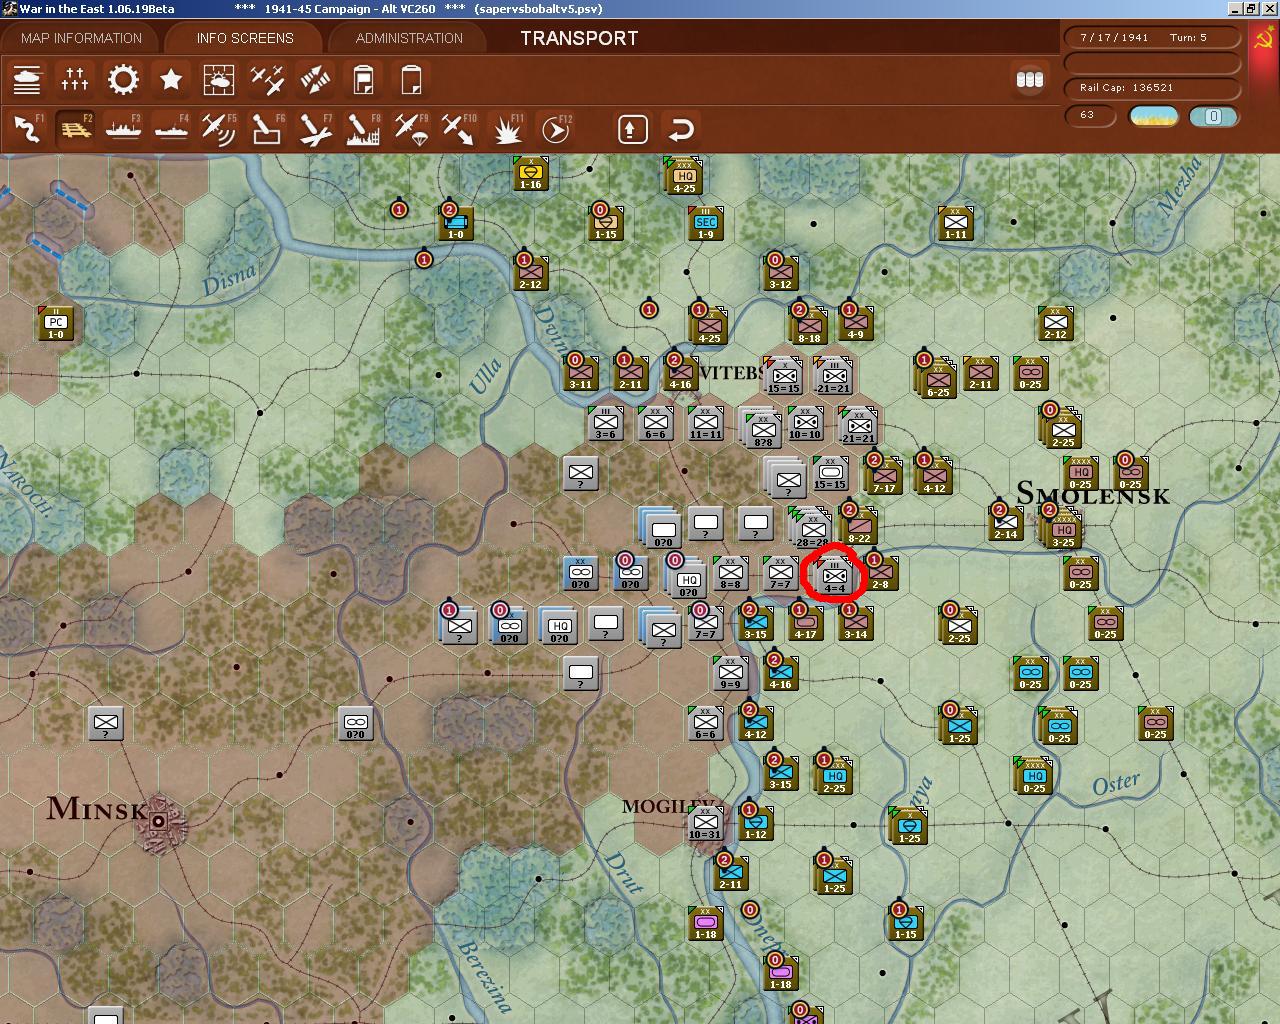This screenshot has width=1280, height=1024.
Task: Click the star victory icon
Action: [x=171, y=79]
